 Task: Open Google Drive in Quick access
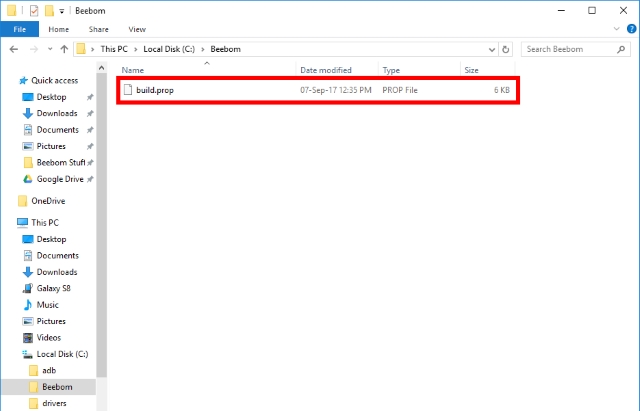(x=58, y=178)
